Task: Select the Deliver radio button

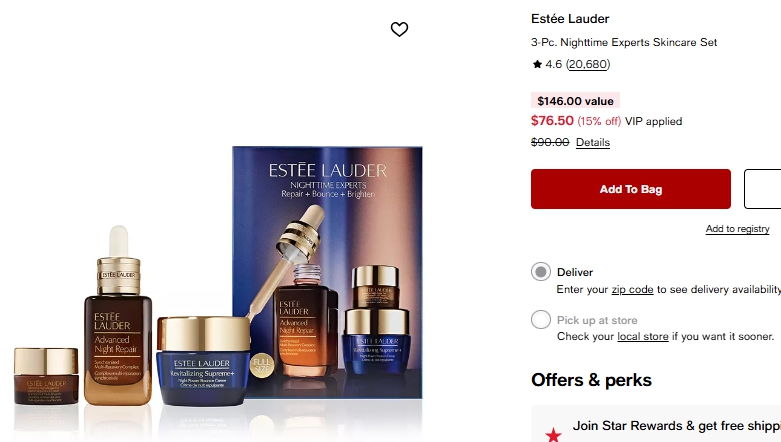Action: coord(540,272)
